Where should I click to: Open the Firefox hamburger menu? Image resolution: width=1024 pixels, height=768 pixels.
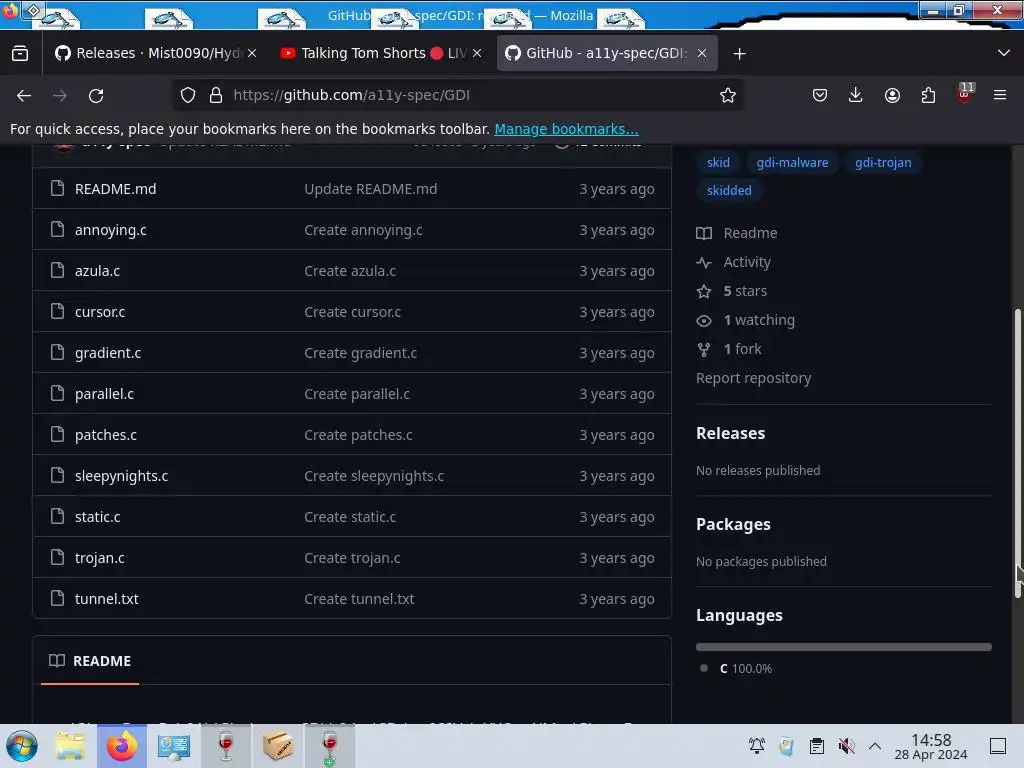[x=999, y=95]
